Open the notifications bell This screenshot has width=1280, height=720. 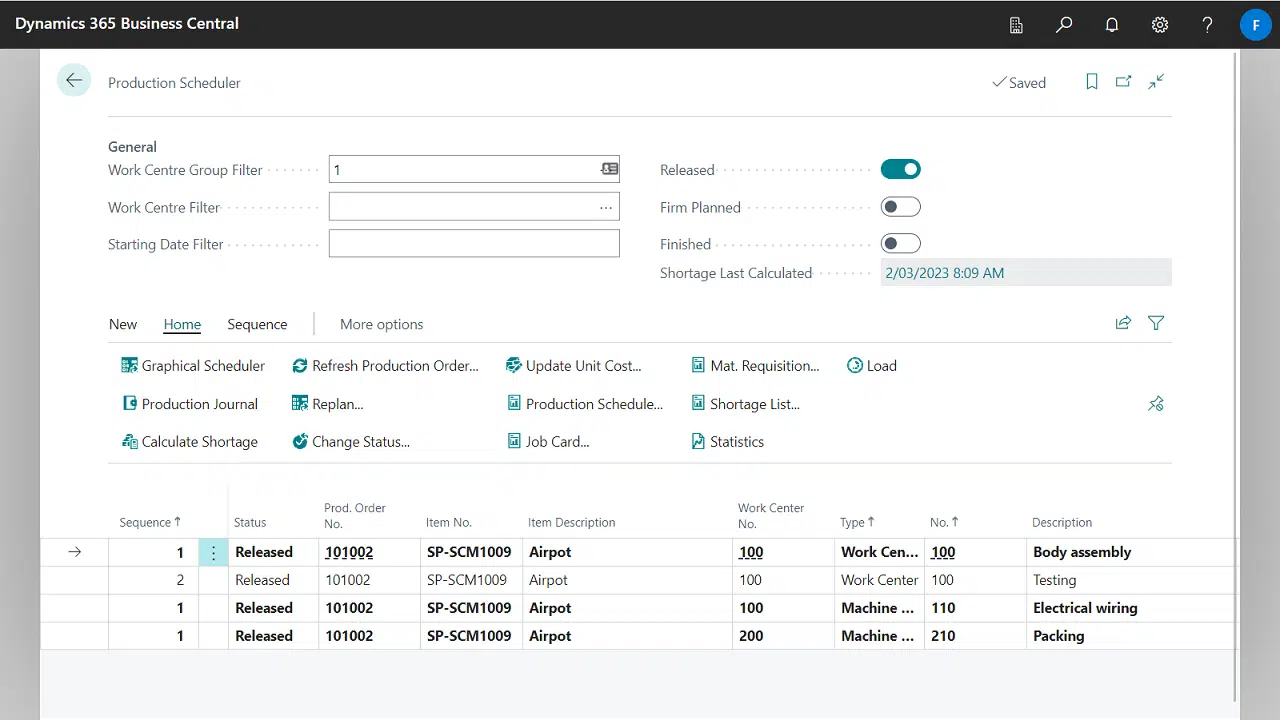click(x=1112, y=25)
